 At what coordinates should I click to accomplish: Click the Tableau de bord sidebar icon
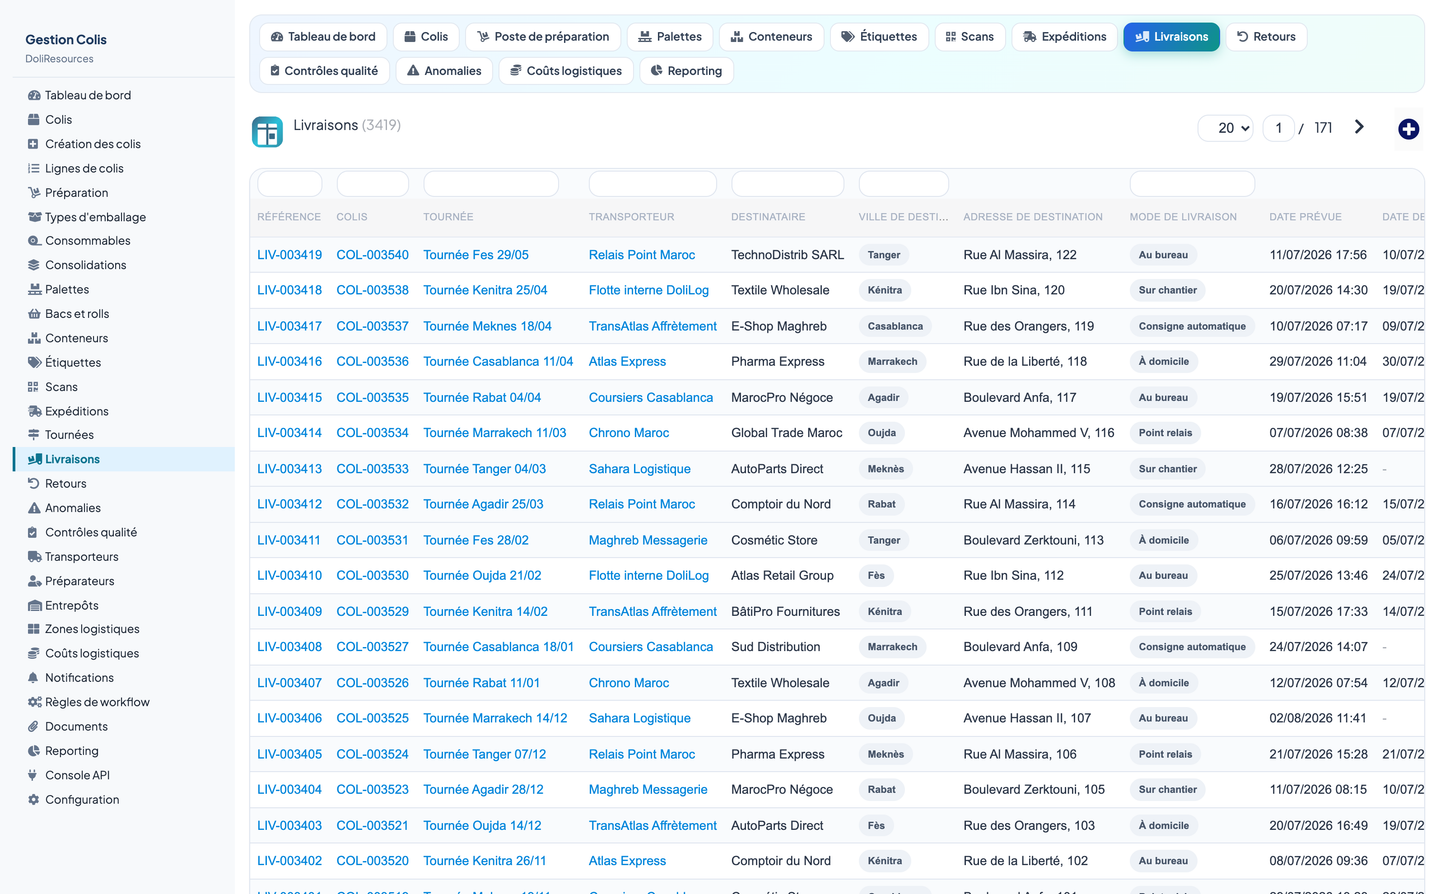coord(34,95)
